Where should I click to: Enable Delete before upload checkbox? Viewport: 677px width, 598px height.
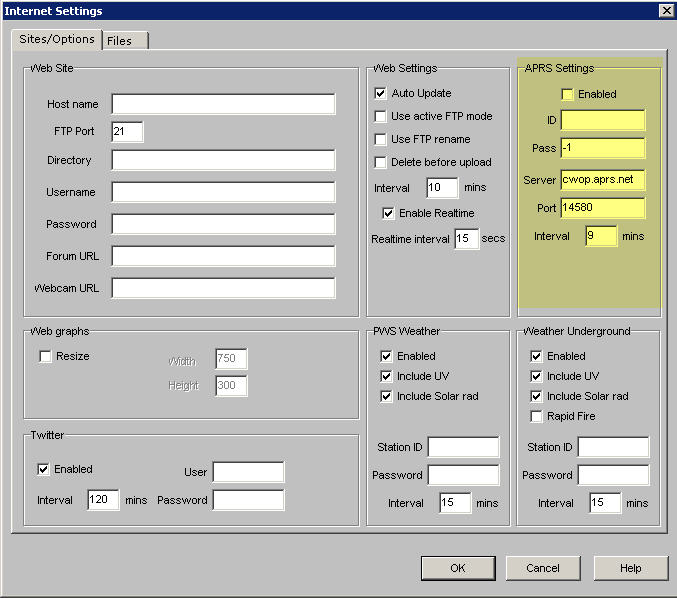pyautogui.click(x=381, y=162)
